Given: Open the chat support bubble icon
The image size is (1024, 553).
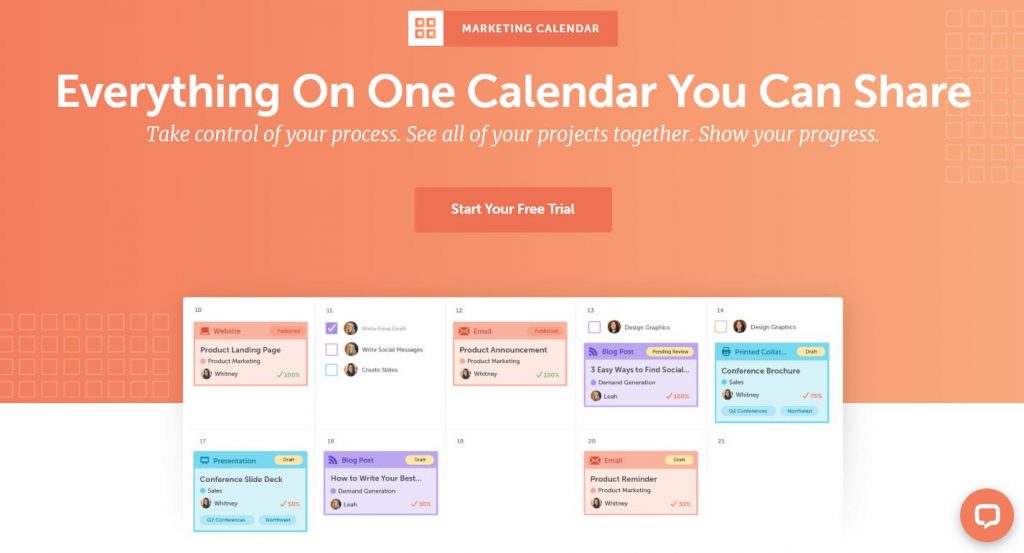Looking at the screenshot, I should pos(987,515).
